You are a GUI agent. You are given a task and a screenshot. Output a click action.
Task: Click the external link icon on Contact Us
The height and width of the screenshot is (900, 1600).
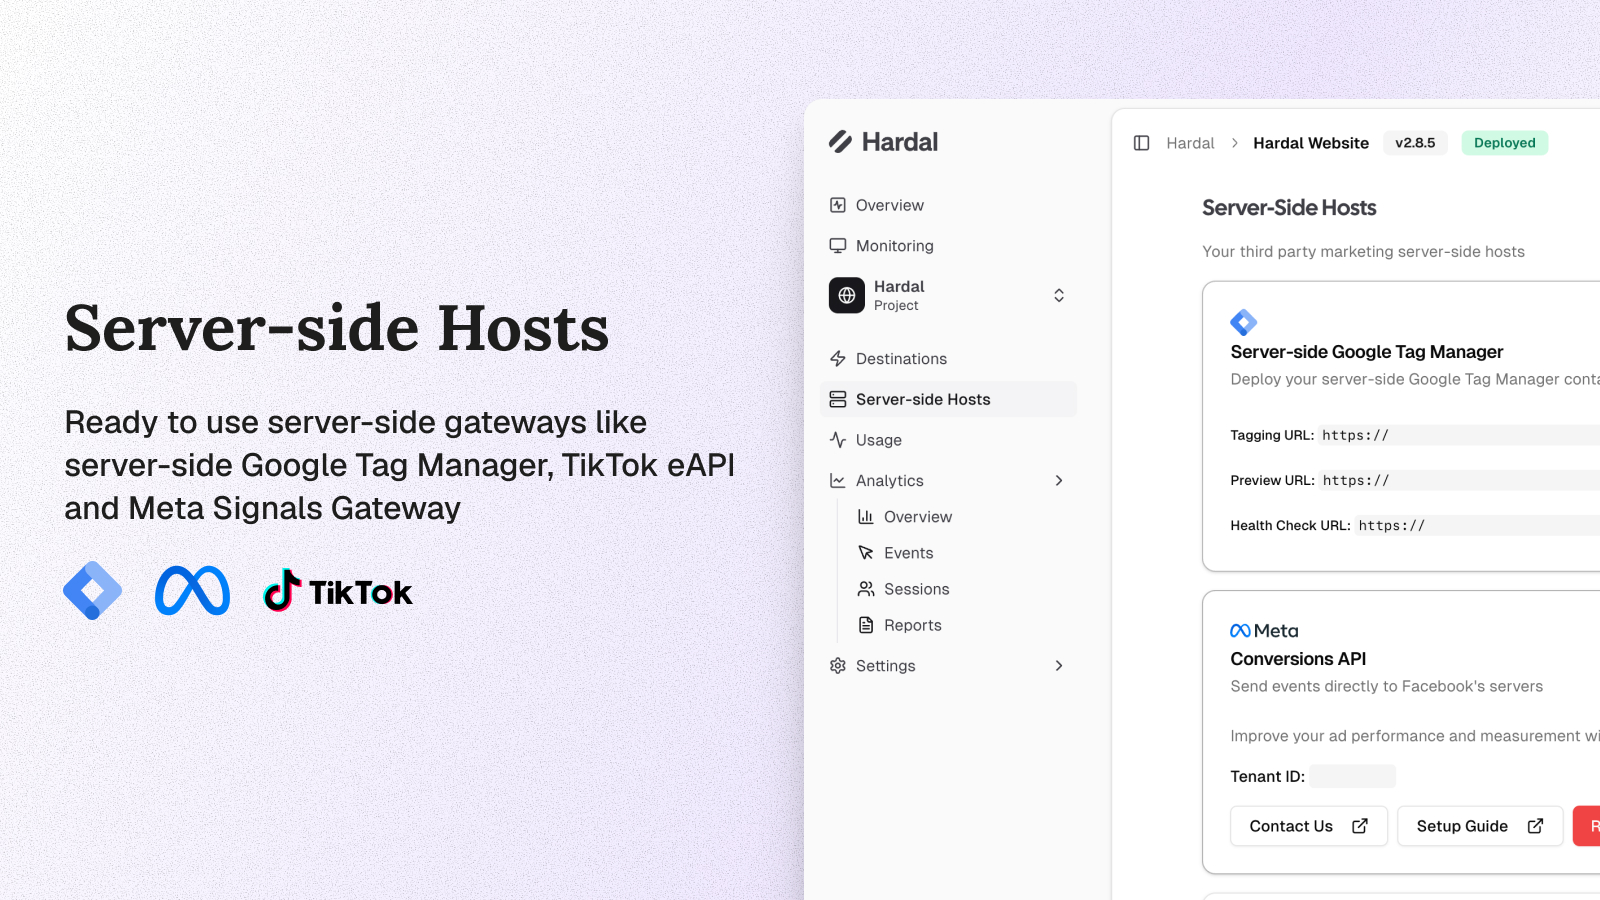click(x=1360, y=826)
